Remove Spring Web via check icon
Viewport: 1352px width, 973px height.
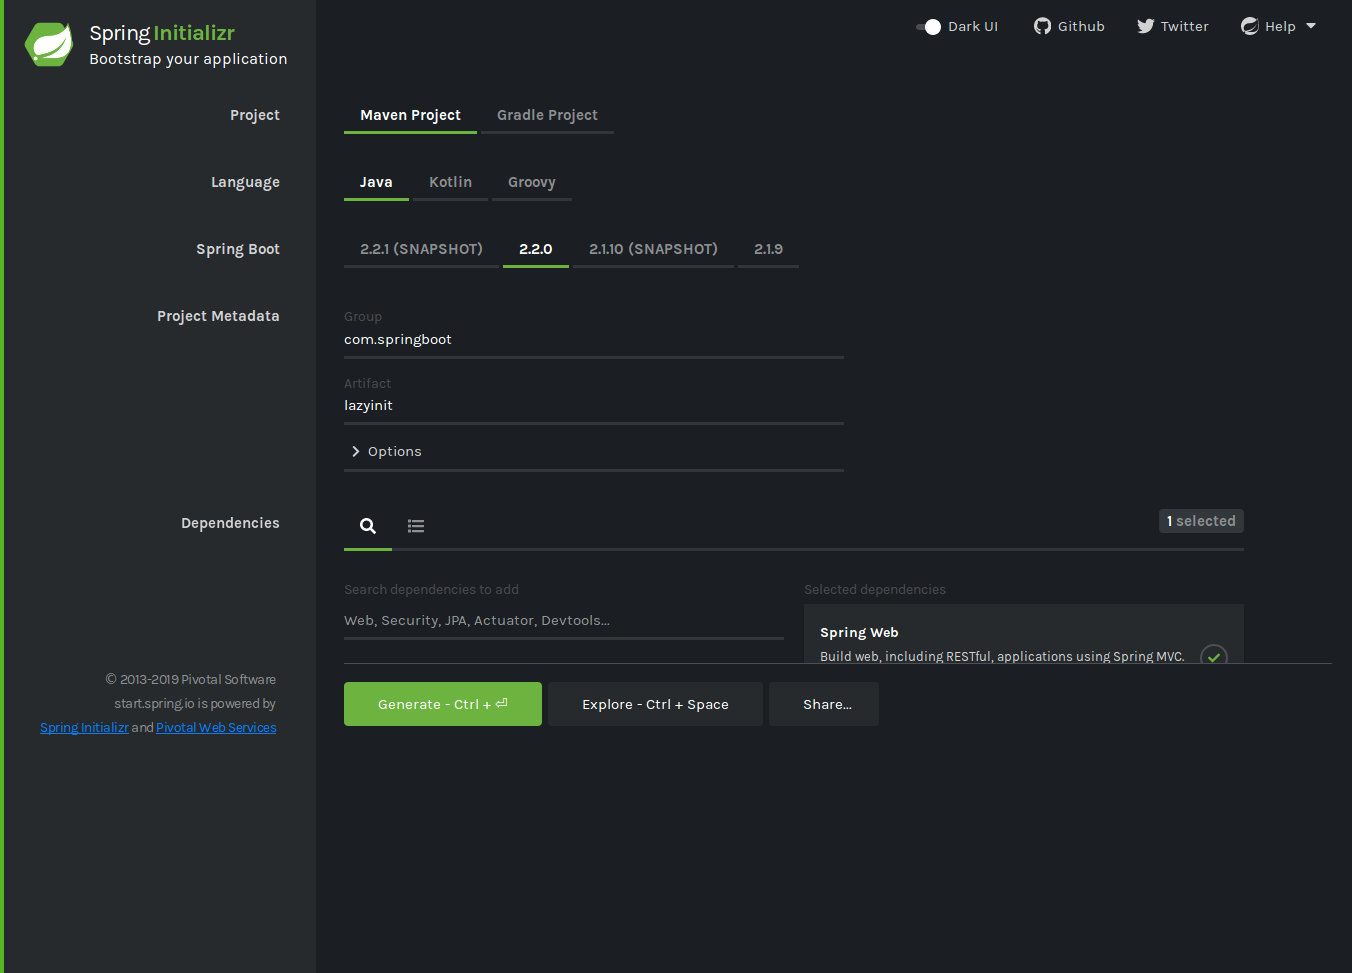pyautogui.click(x=1214, y=656)
